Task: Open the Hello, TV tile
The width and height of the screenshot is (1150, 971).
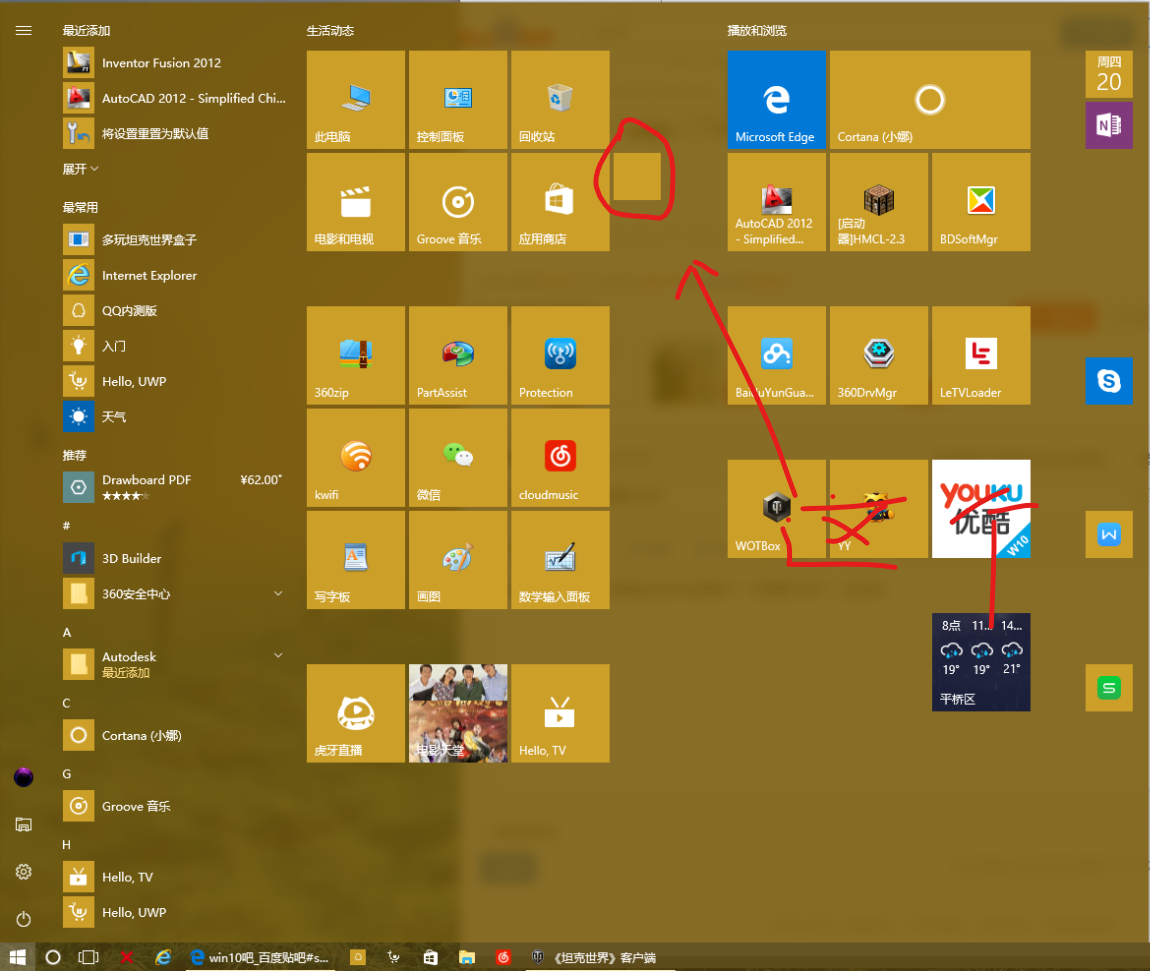Action: 560,714
